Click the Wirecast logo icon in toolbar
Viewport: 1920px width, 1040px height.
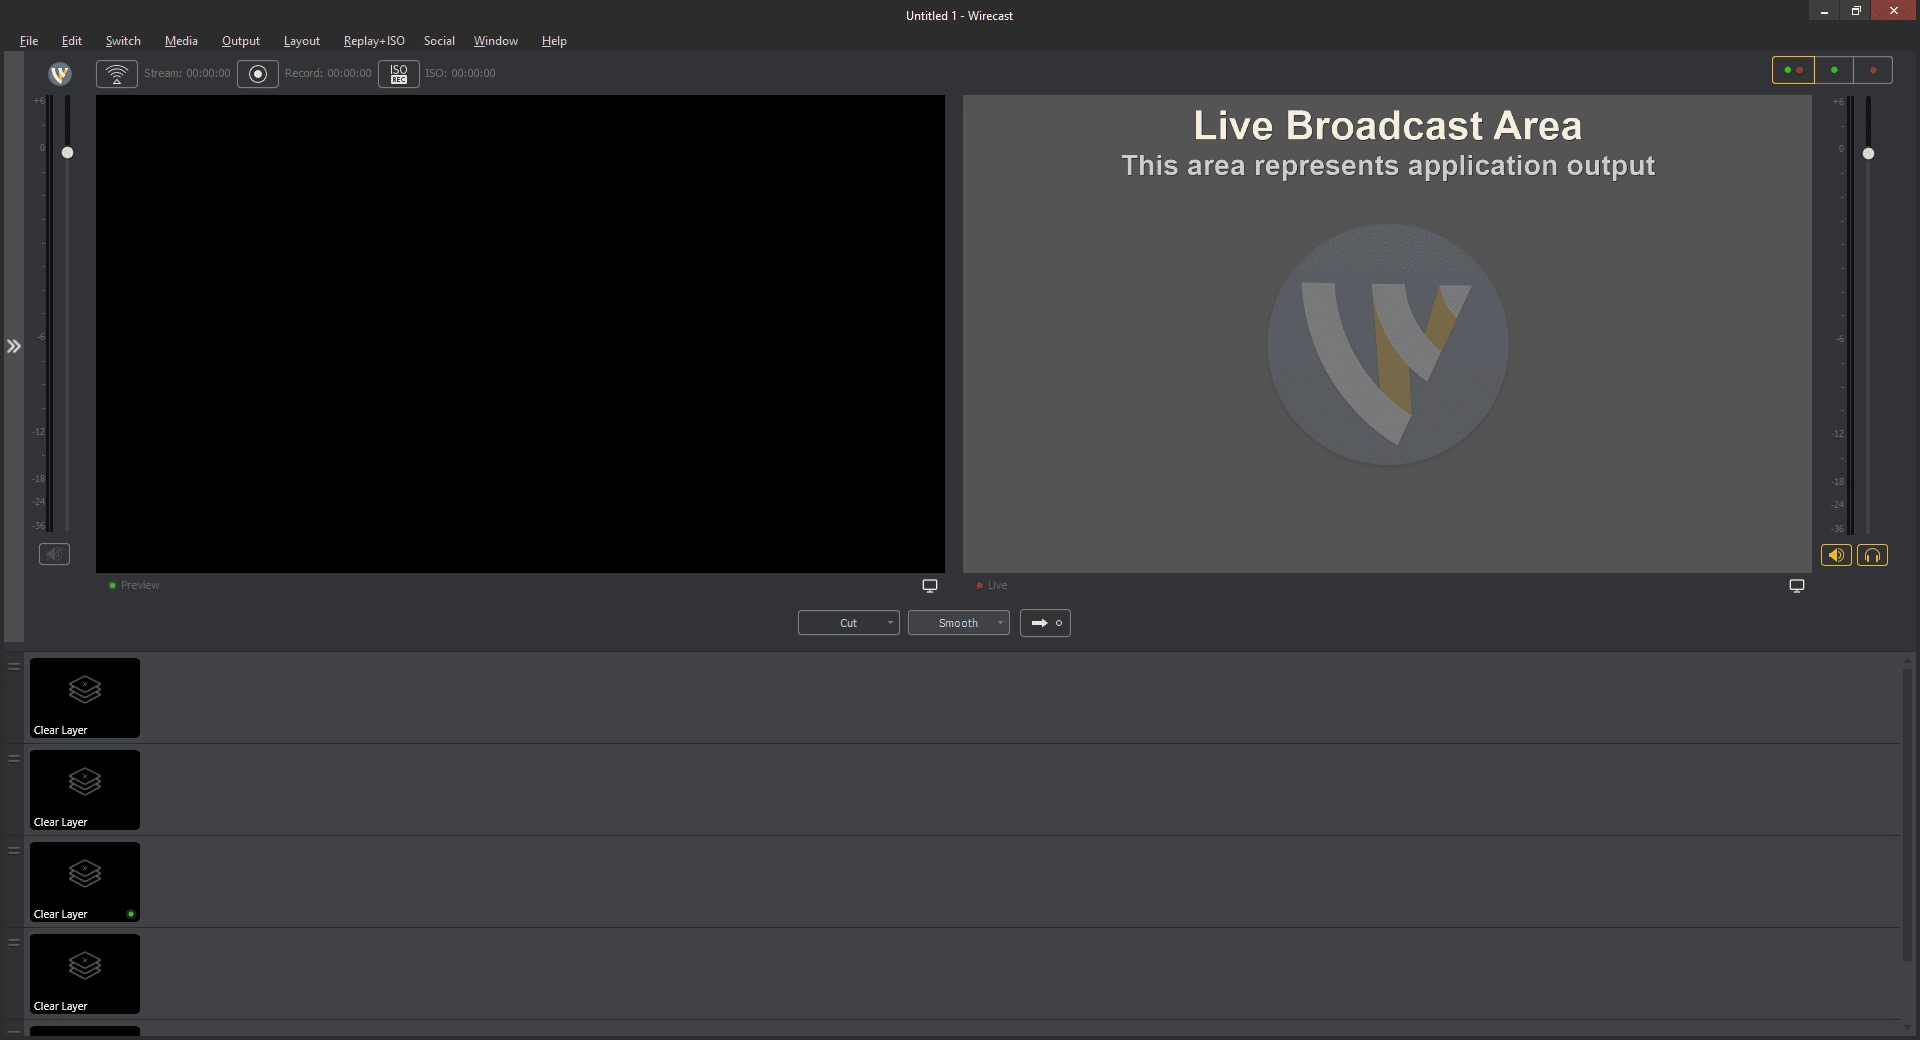pos(60,73)
